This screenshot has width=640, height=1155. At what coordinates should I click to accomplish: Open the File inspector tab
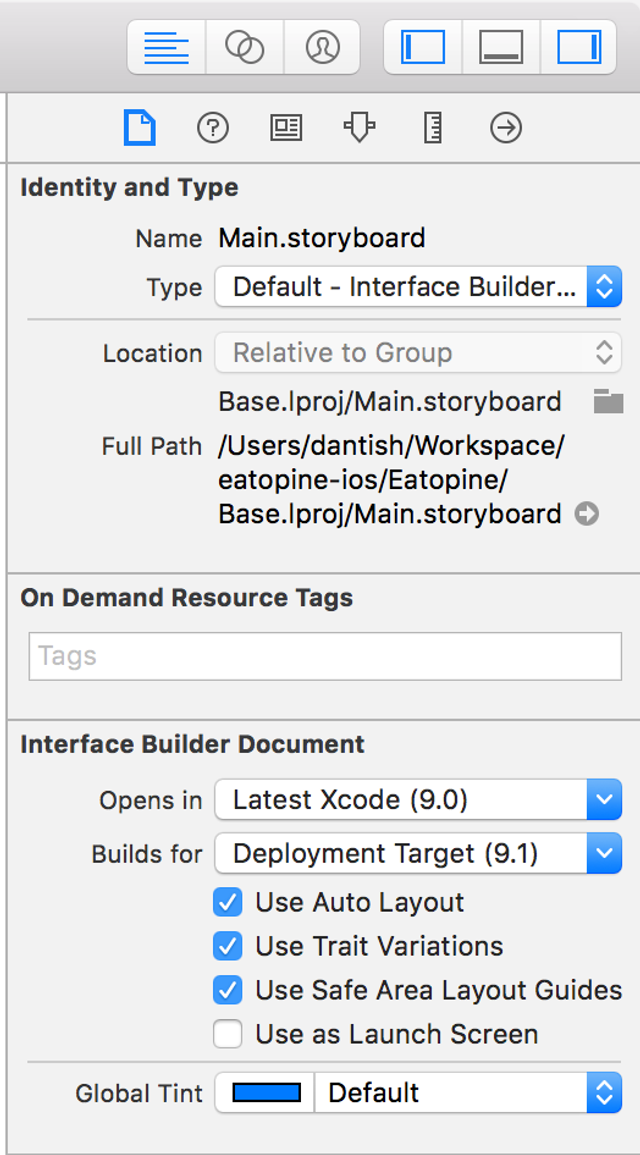coord(139,128)
